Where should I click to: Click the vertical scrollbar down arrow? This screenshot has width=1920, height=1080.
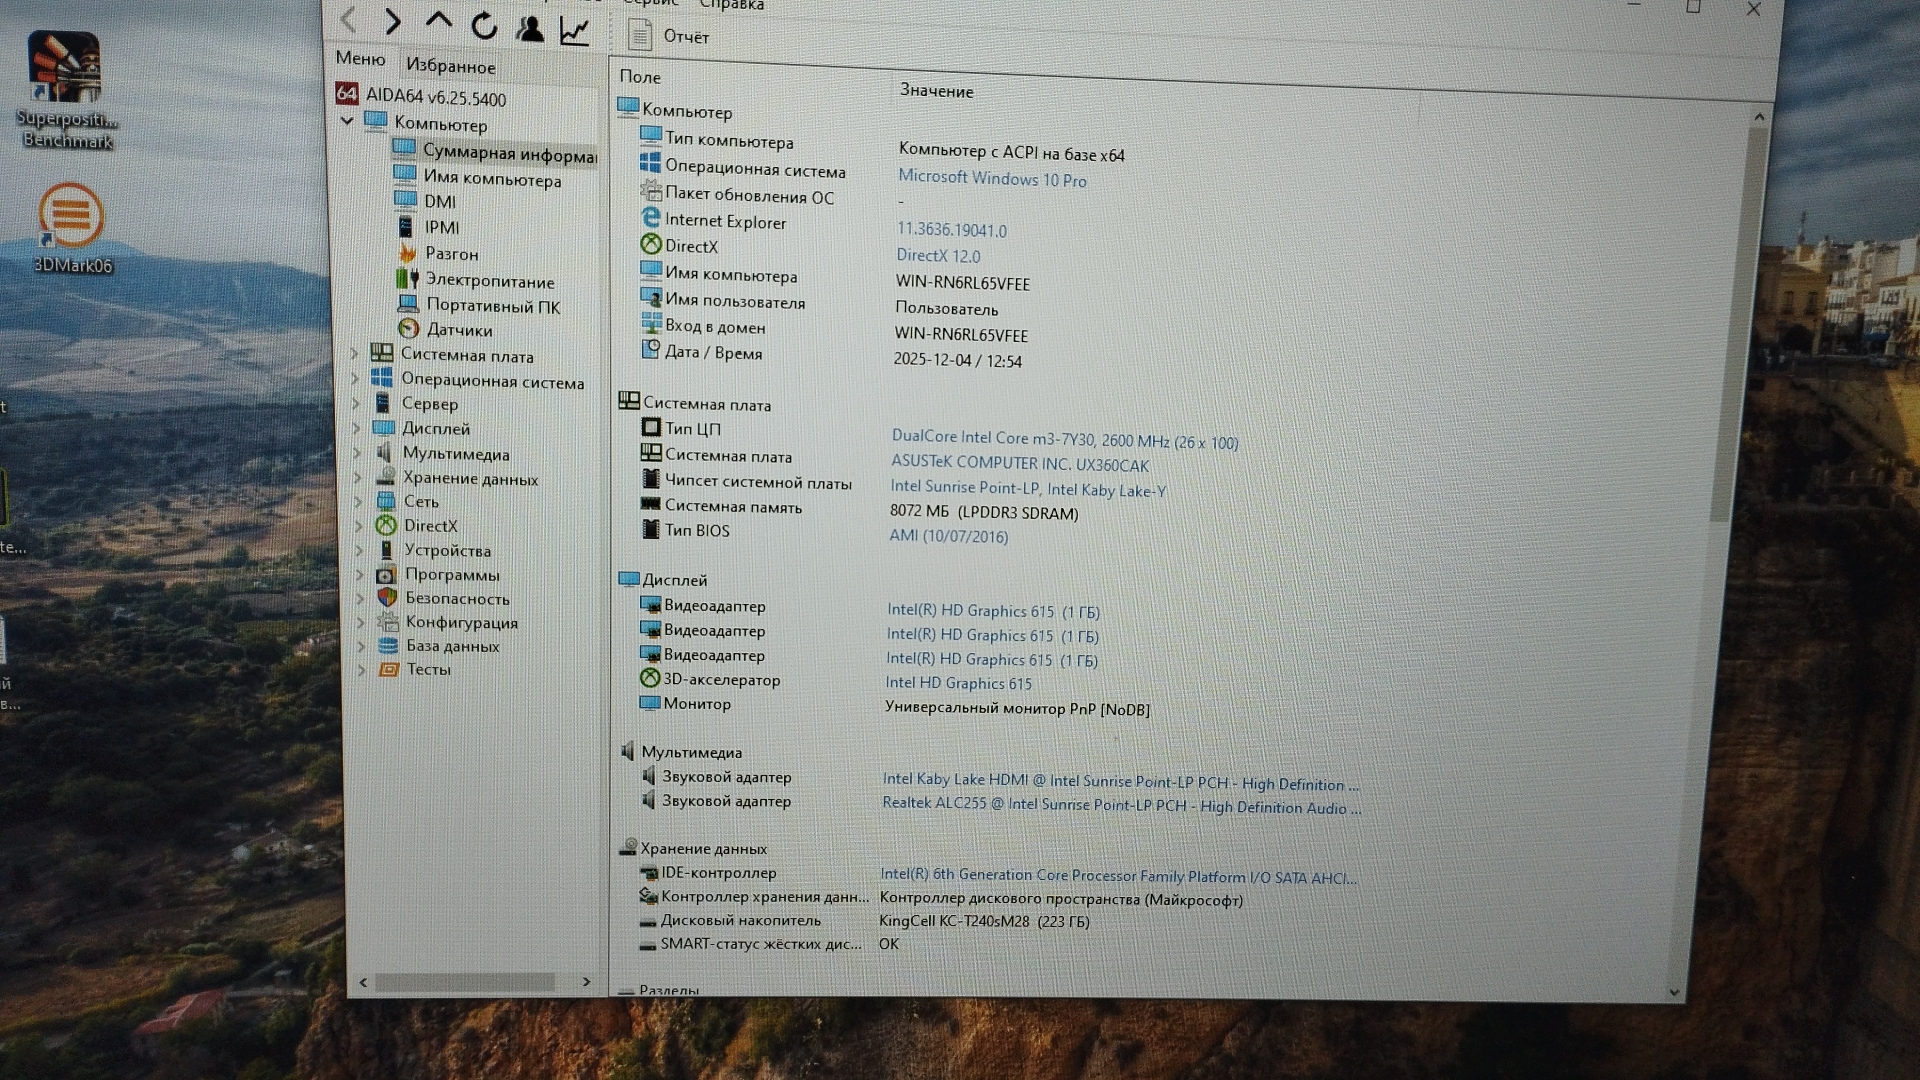pos(1674,992)
